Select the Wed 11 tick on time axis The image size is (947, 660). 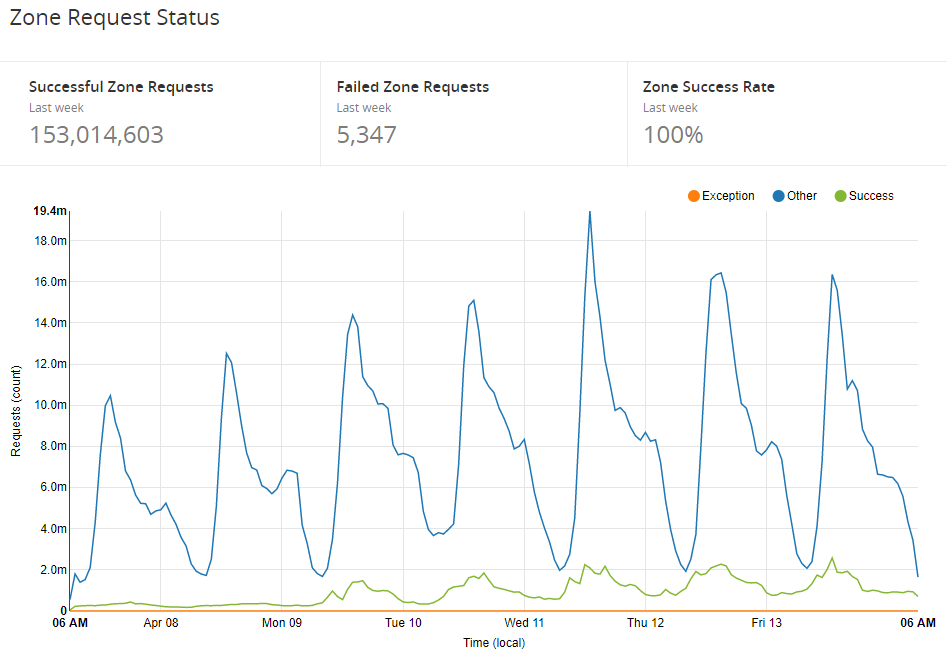coord(524,623)
